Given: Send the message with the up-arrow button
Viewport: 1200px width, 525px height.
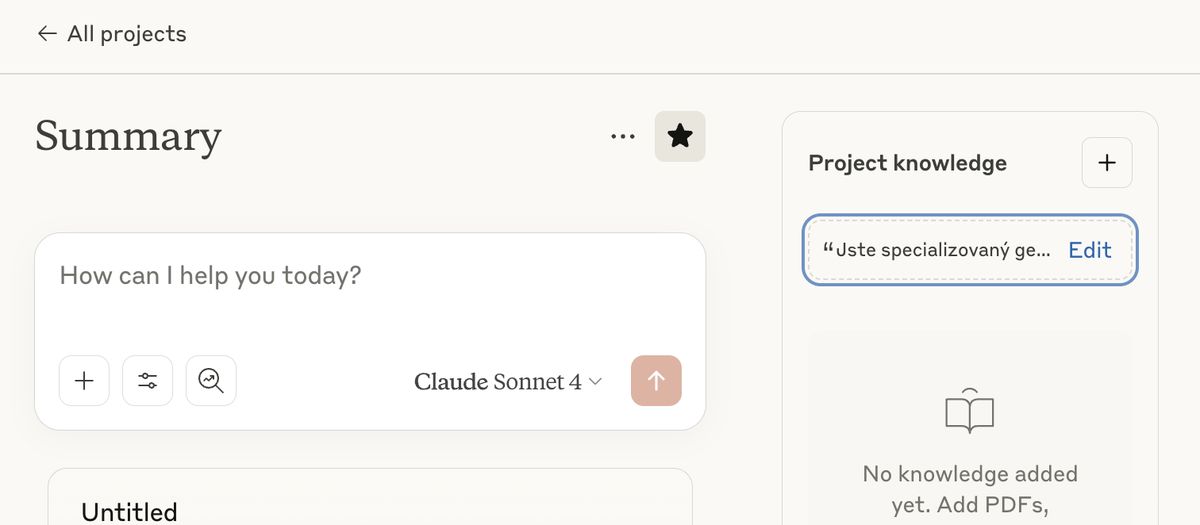Looking at the screenshot, I should (656, 381).
